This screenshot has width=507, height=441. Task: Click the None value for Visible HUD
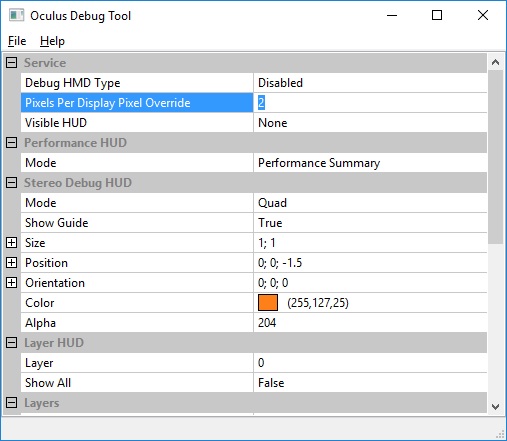[x=273, y=123]
